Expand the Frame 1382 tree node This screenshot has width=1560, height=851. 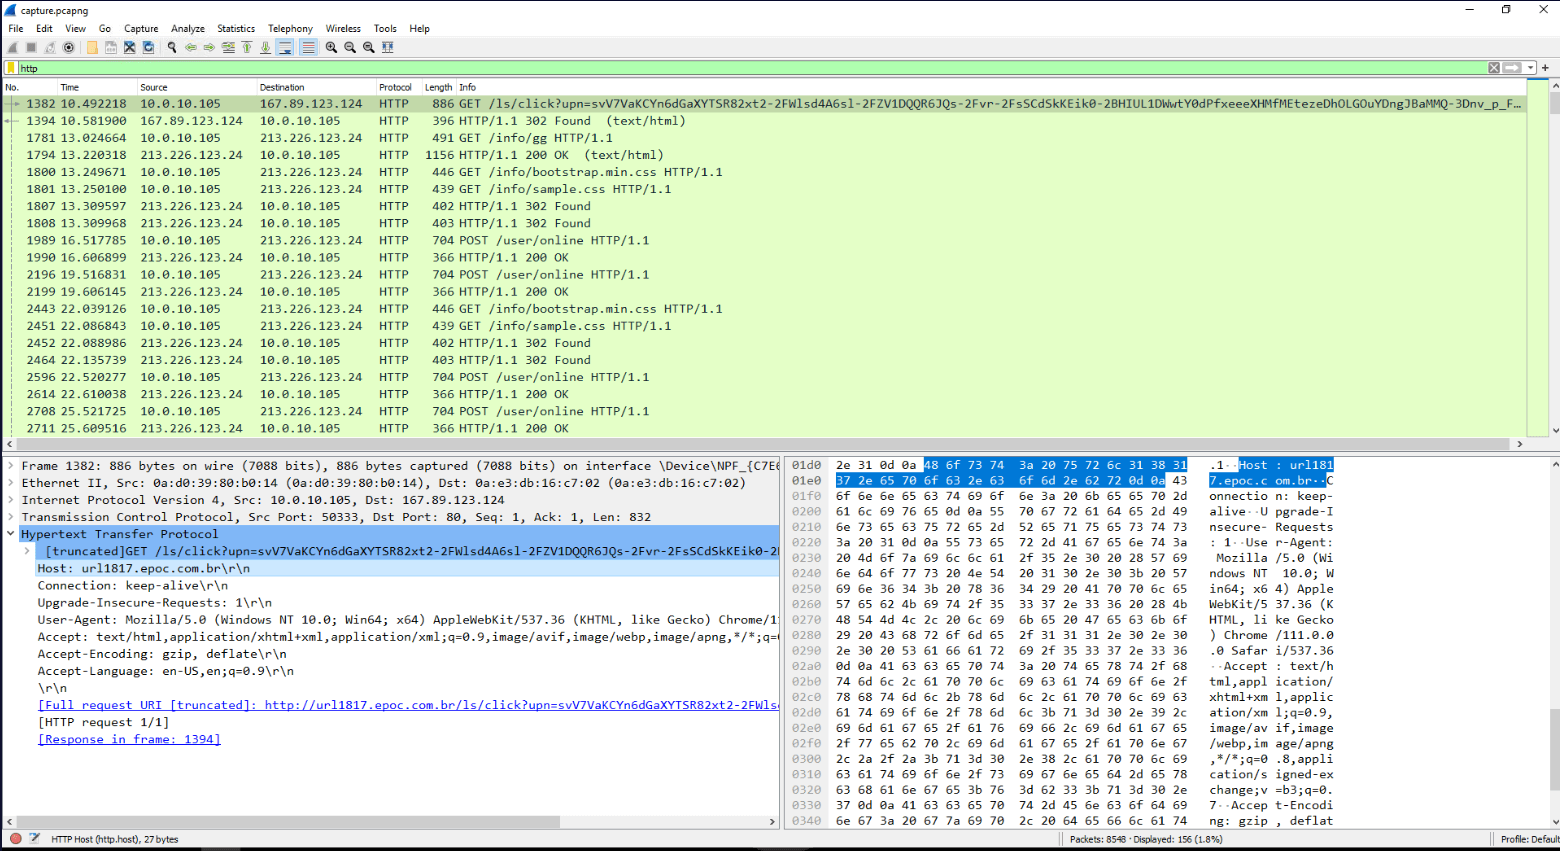[12, 466]
